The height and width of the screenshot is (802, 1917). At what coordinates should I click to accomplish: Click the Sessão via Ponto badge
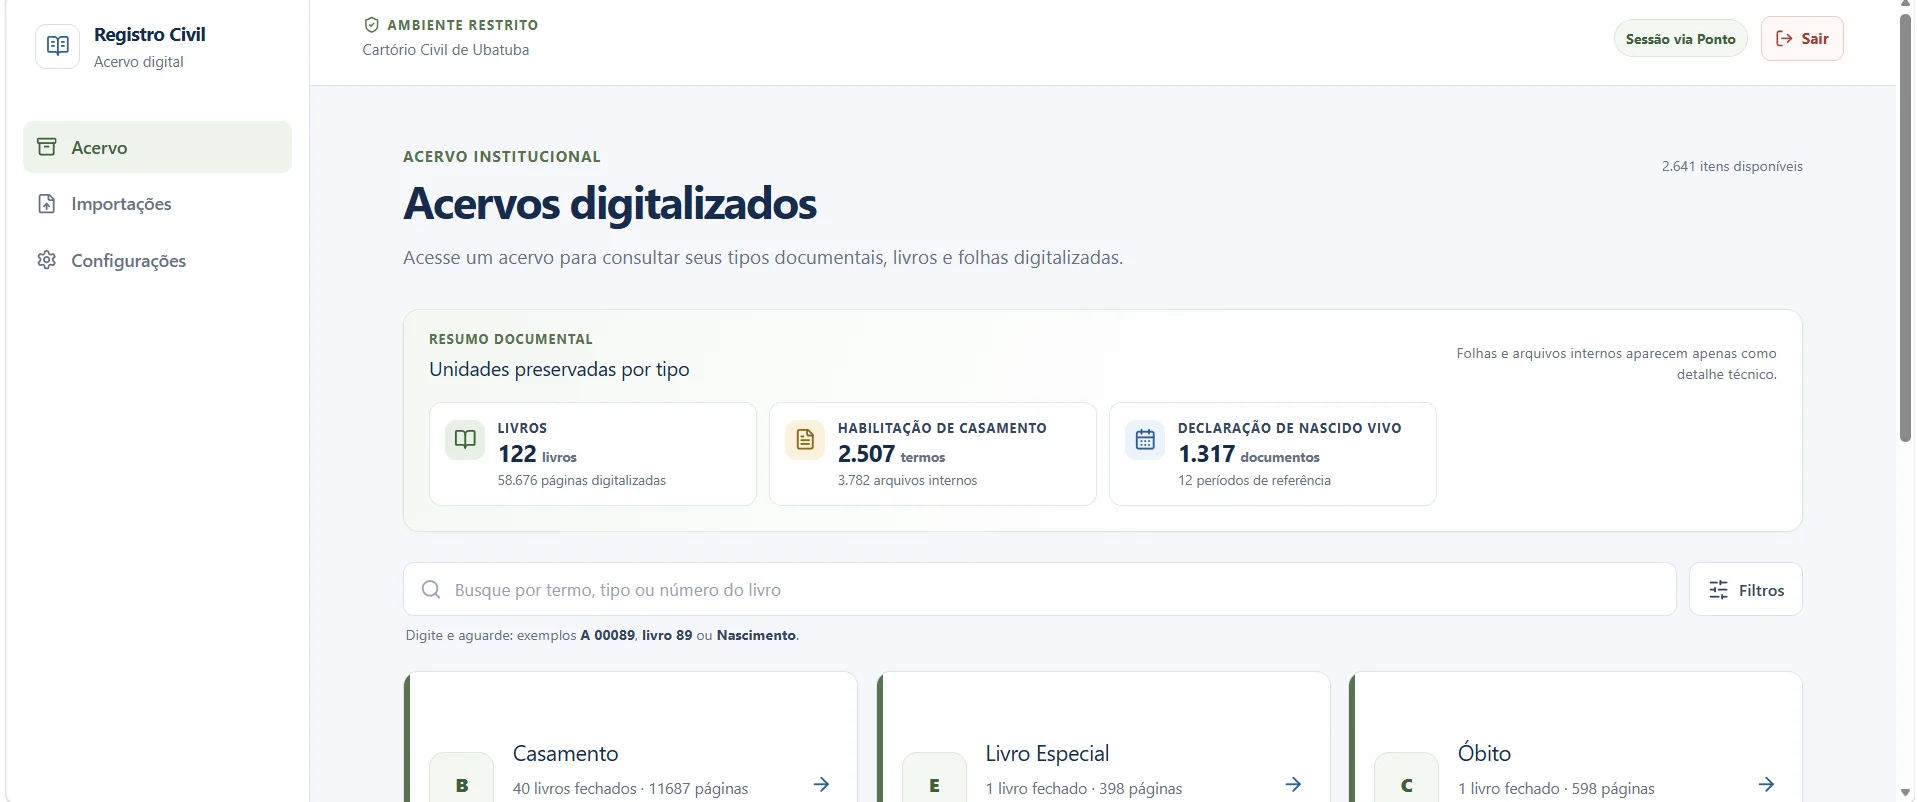pyautogui.click(x=1680, y=39)
